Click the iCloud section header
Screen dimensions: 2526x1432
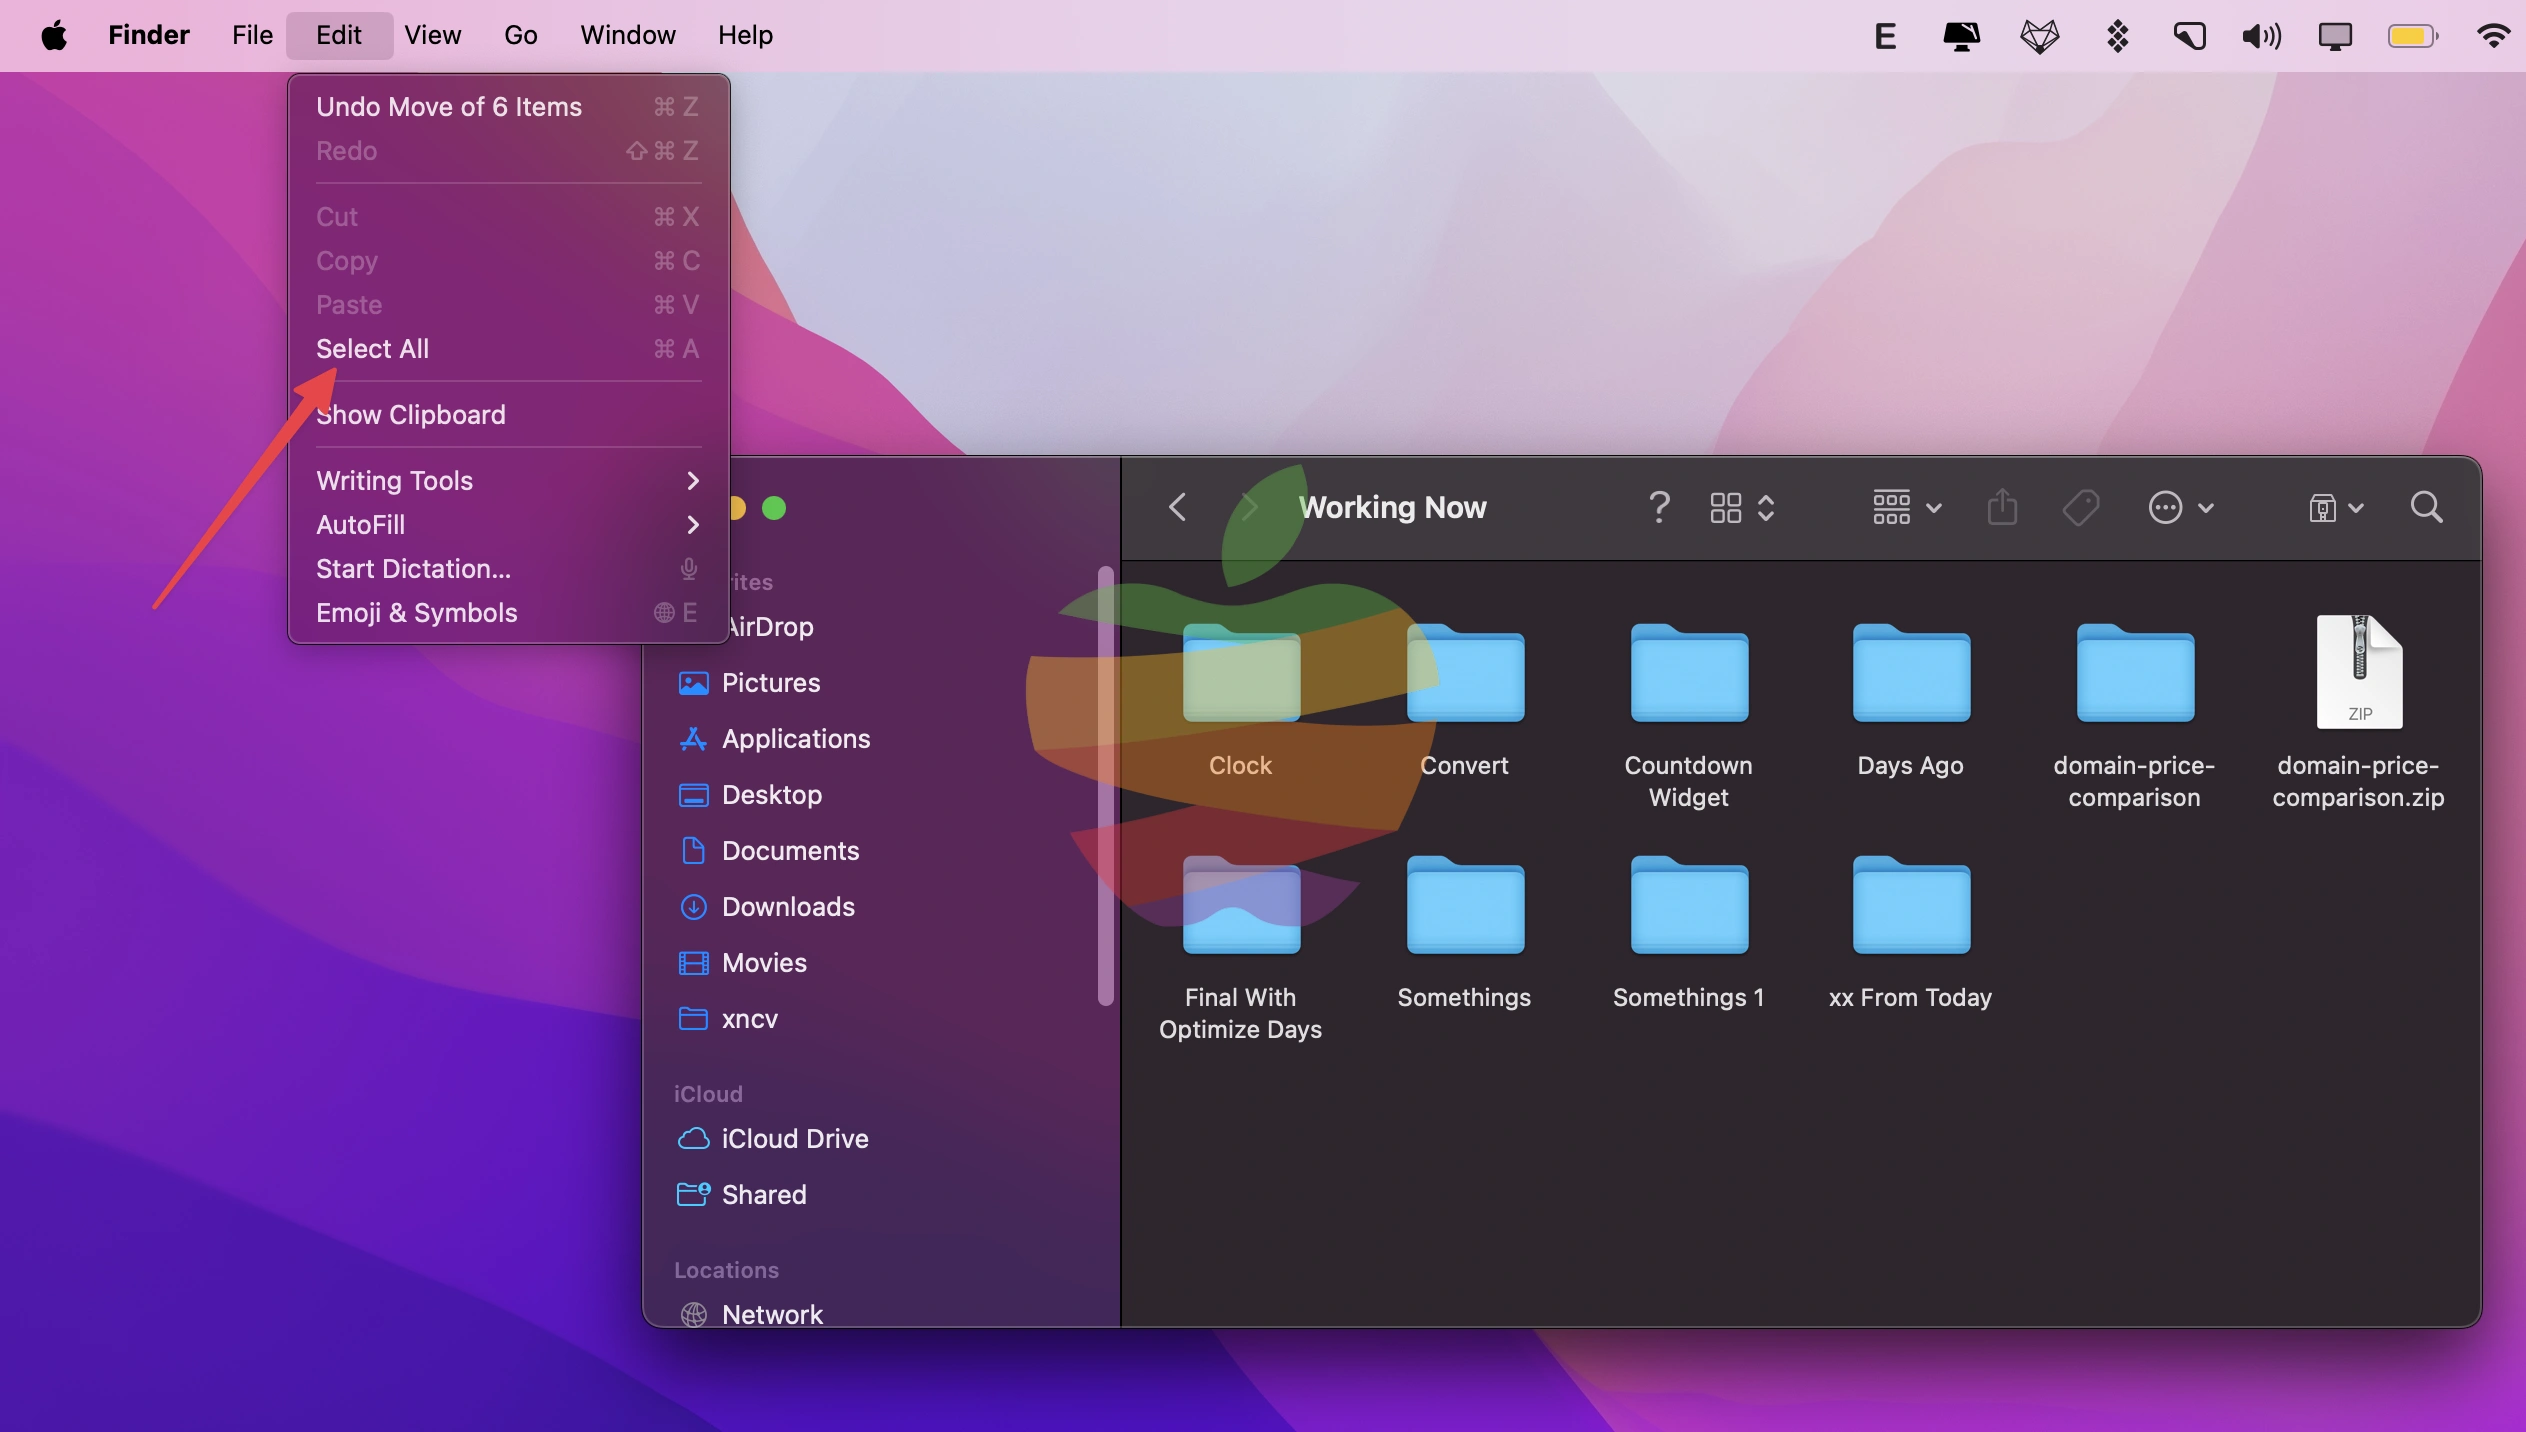(708, 1094)
